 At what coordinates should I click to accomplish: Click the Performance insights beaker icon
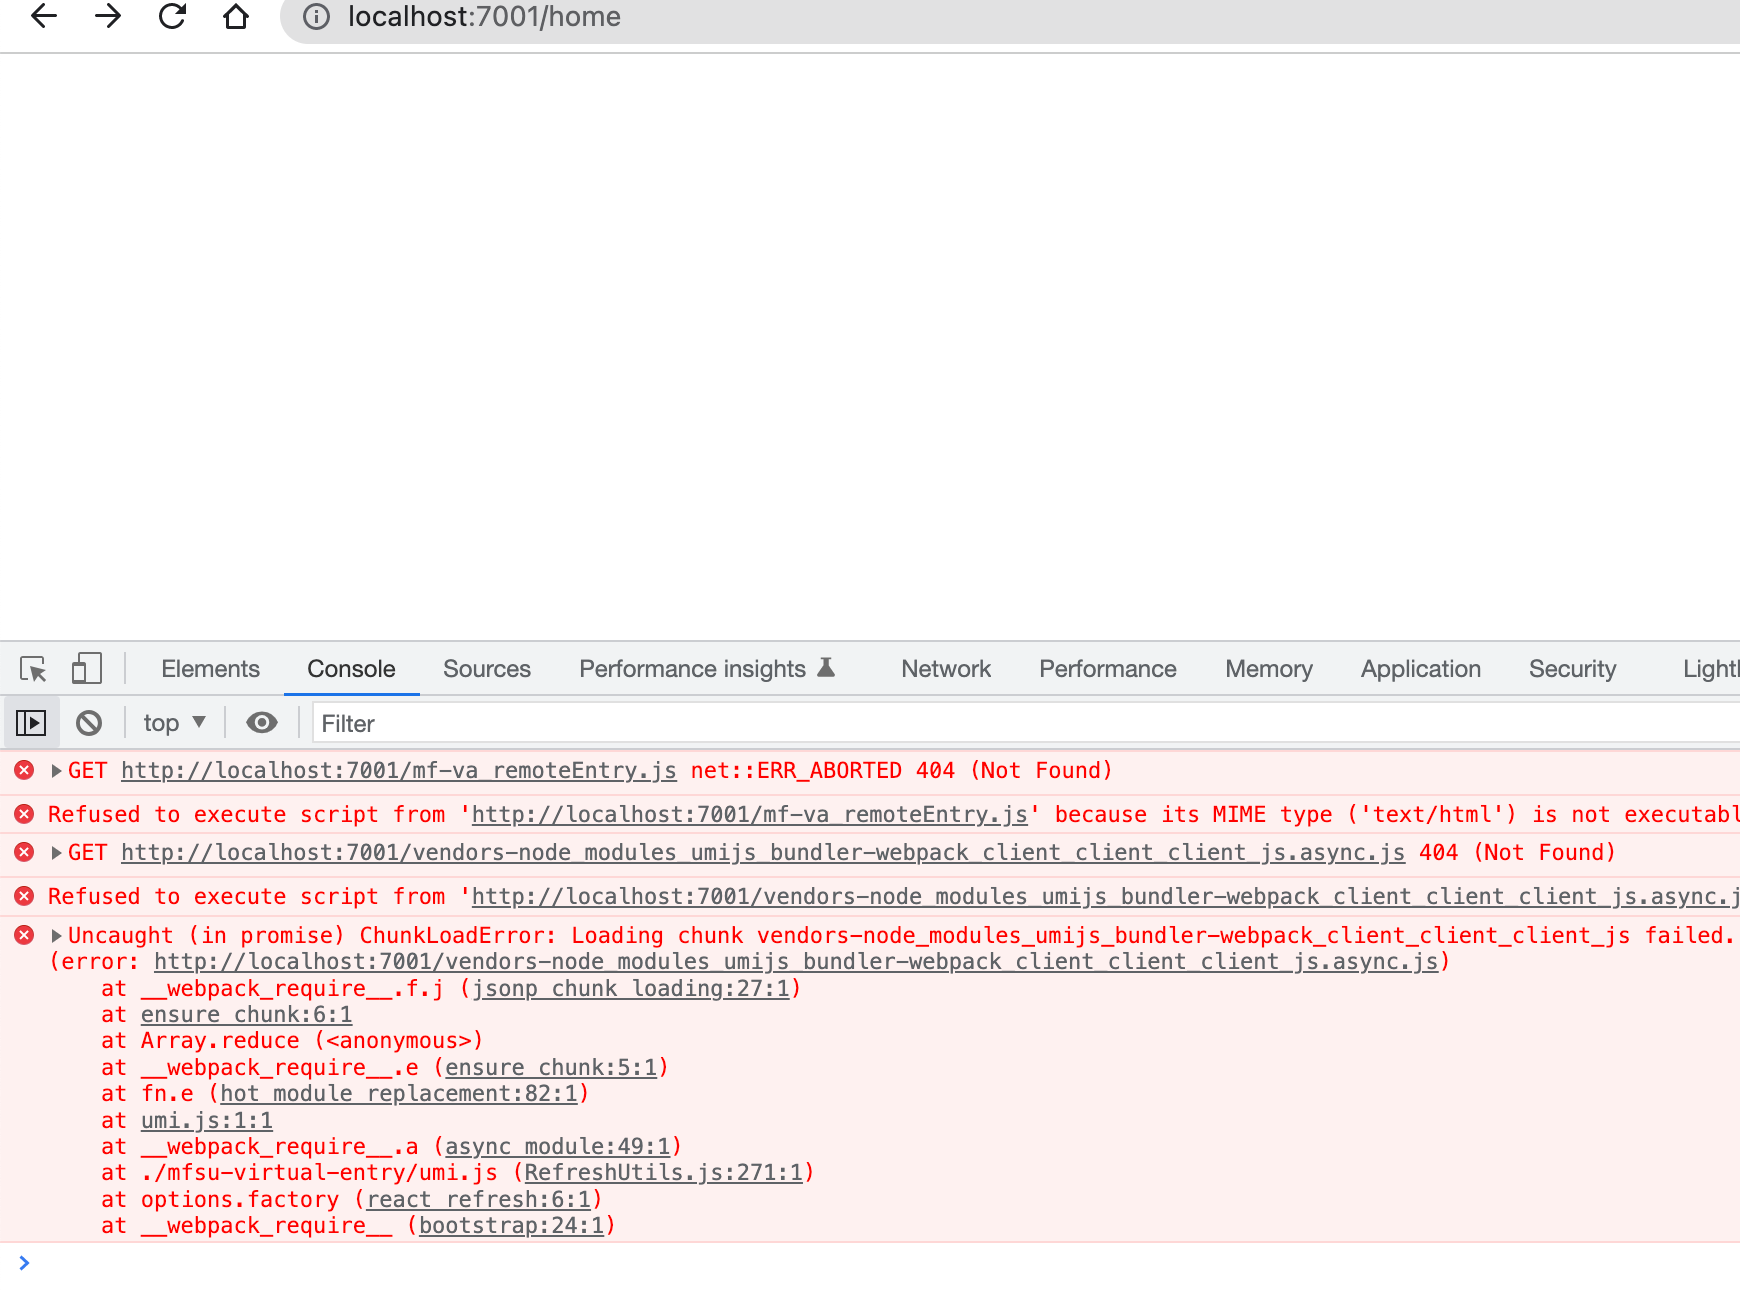(824, 668)
